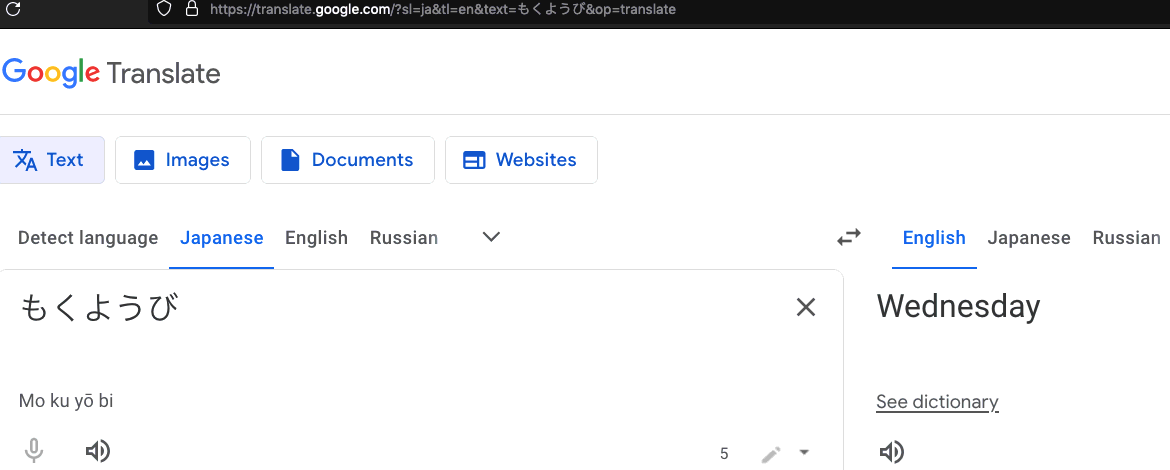This screenshot has width=1170, height=470.
Task: Listen to the Japanese source text
Action: (98, 451)
